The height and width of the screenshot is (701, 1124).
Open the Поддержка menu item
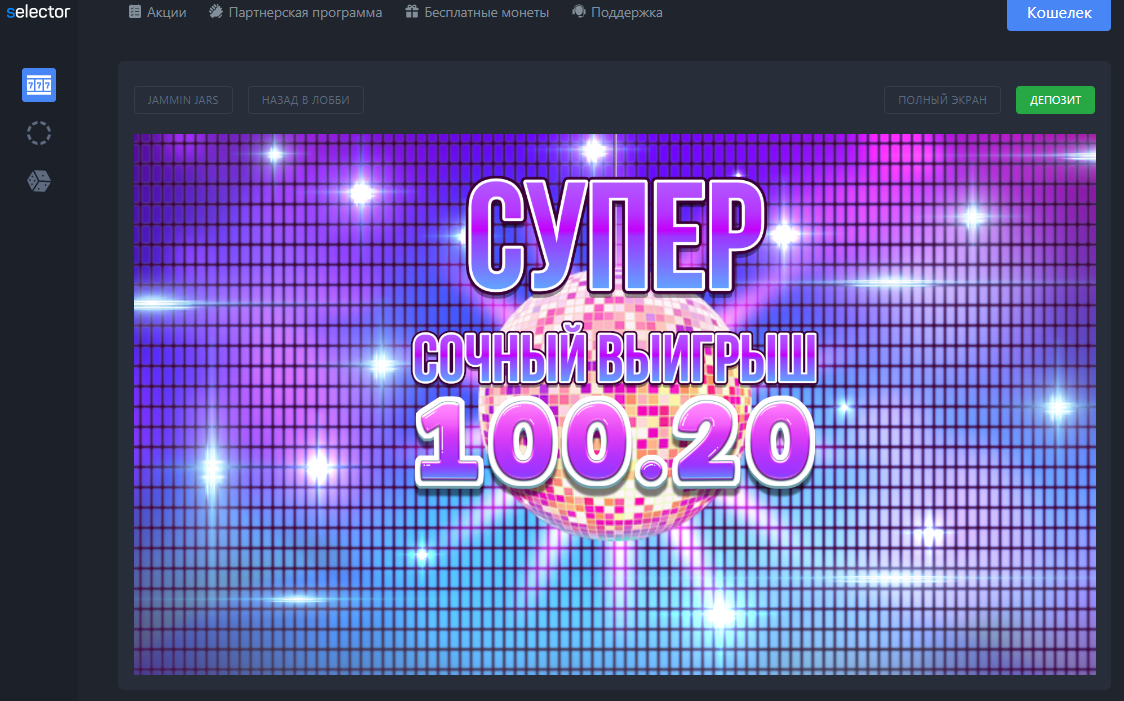pos(627,12)
